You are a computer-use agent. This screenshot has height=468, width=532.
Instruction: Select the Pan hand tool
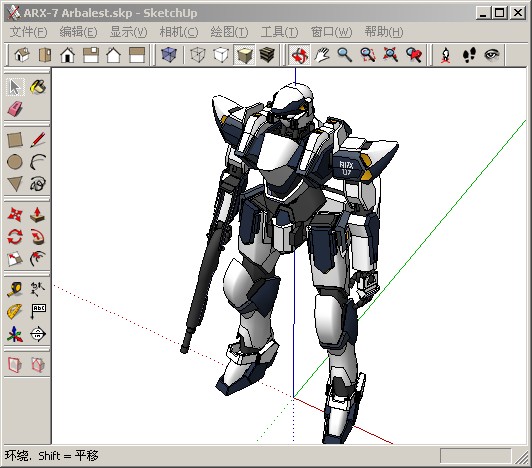point(322,55)
